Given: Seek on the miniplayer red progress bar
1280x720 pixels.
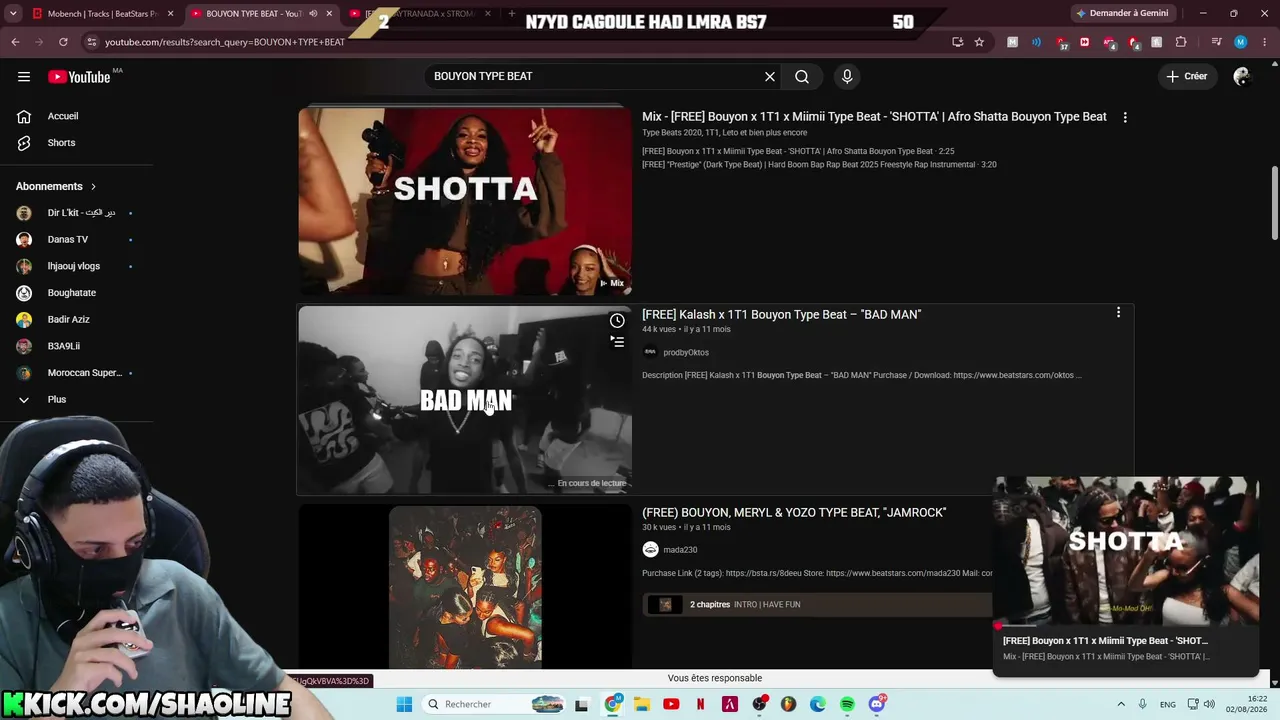Looking at the screenshot, I should [1126, 626].
